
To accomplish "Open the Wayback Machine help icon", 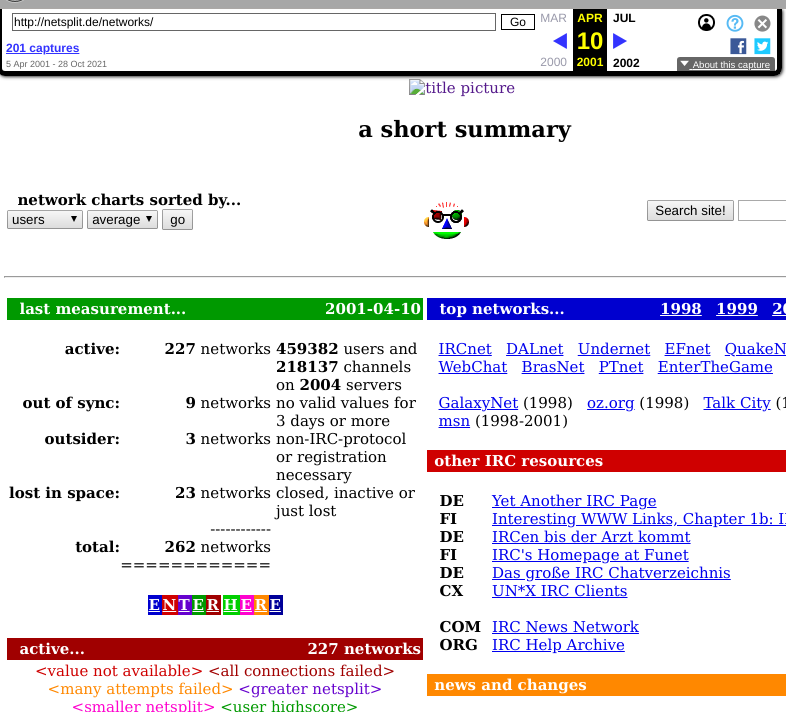I will coord(735,23).
